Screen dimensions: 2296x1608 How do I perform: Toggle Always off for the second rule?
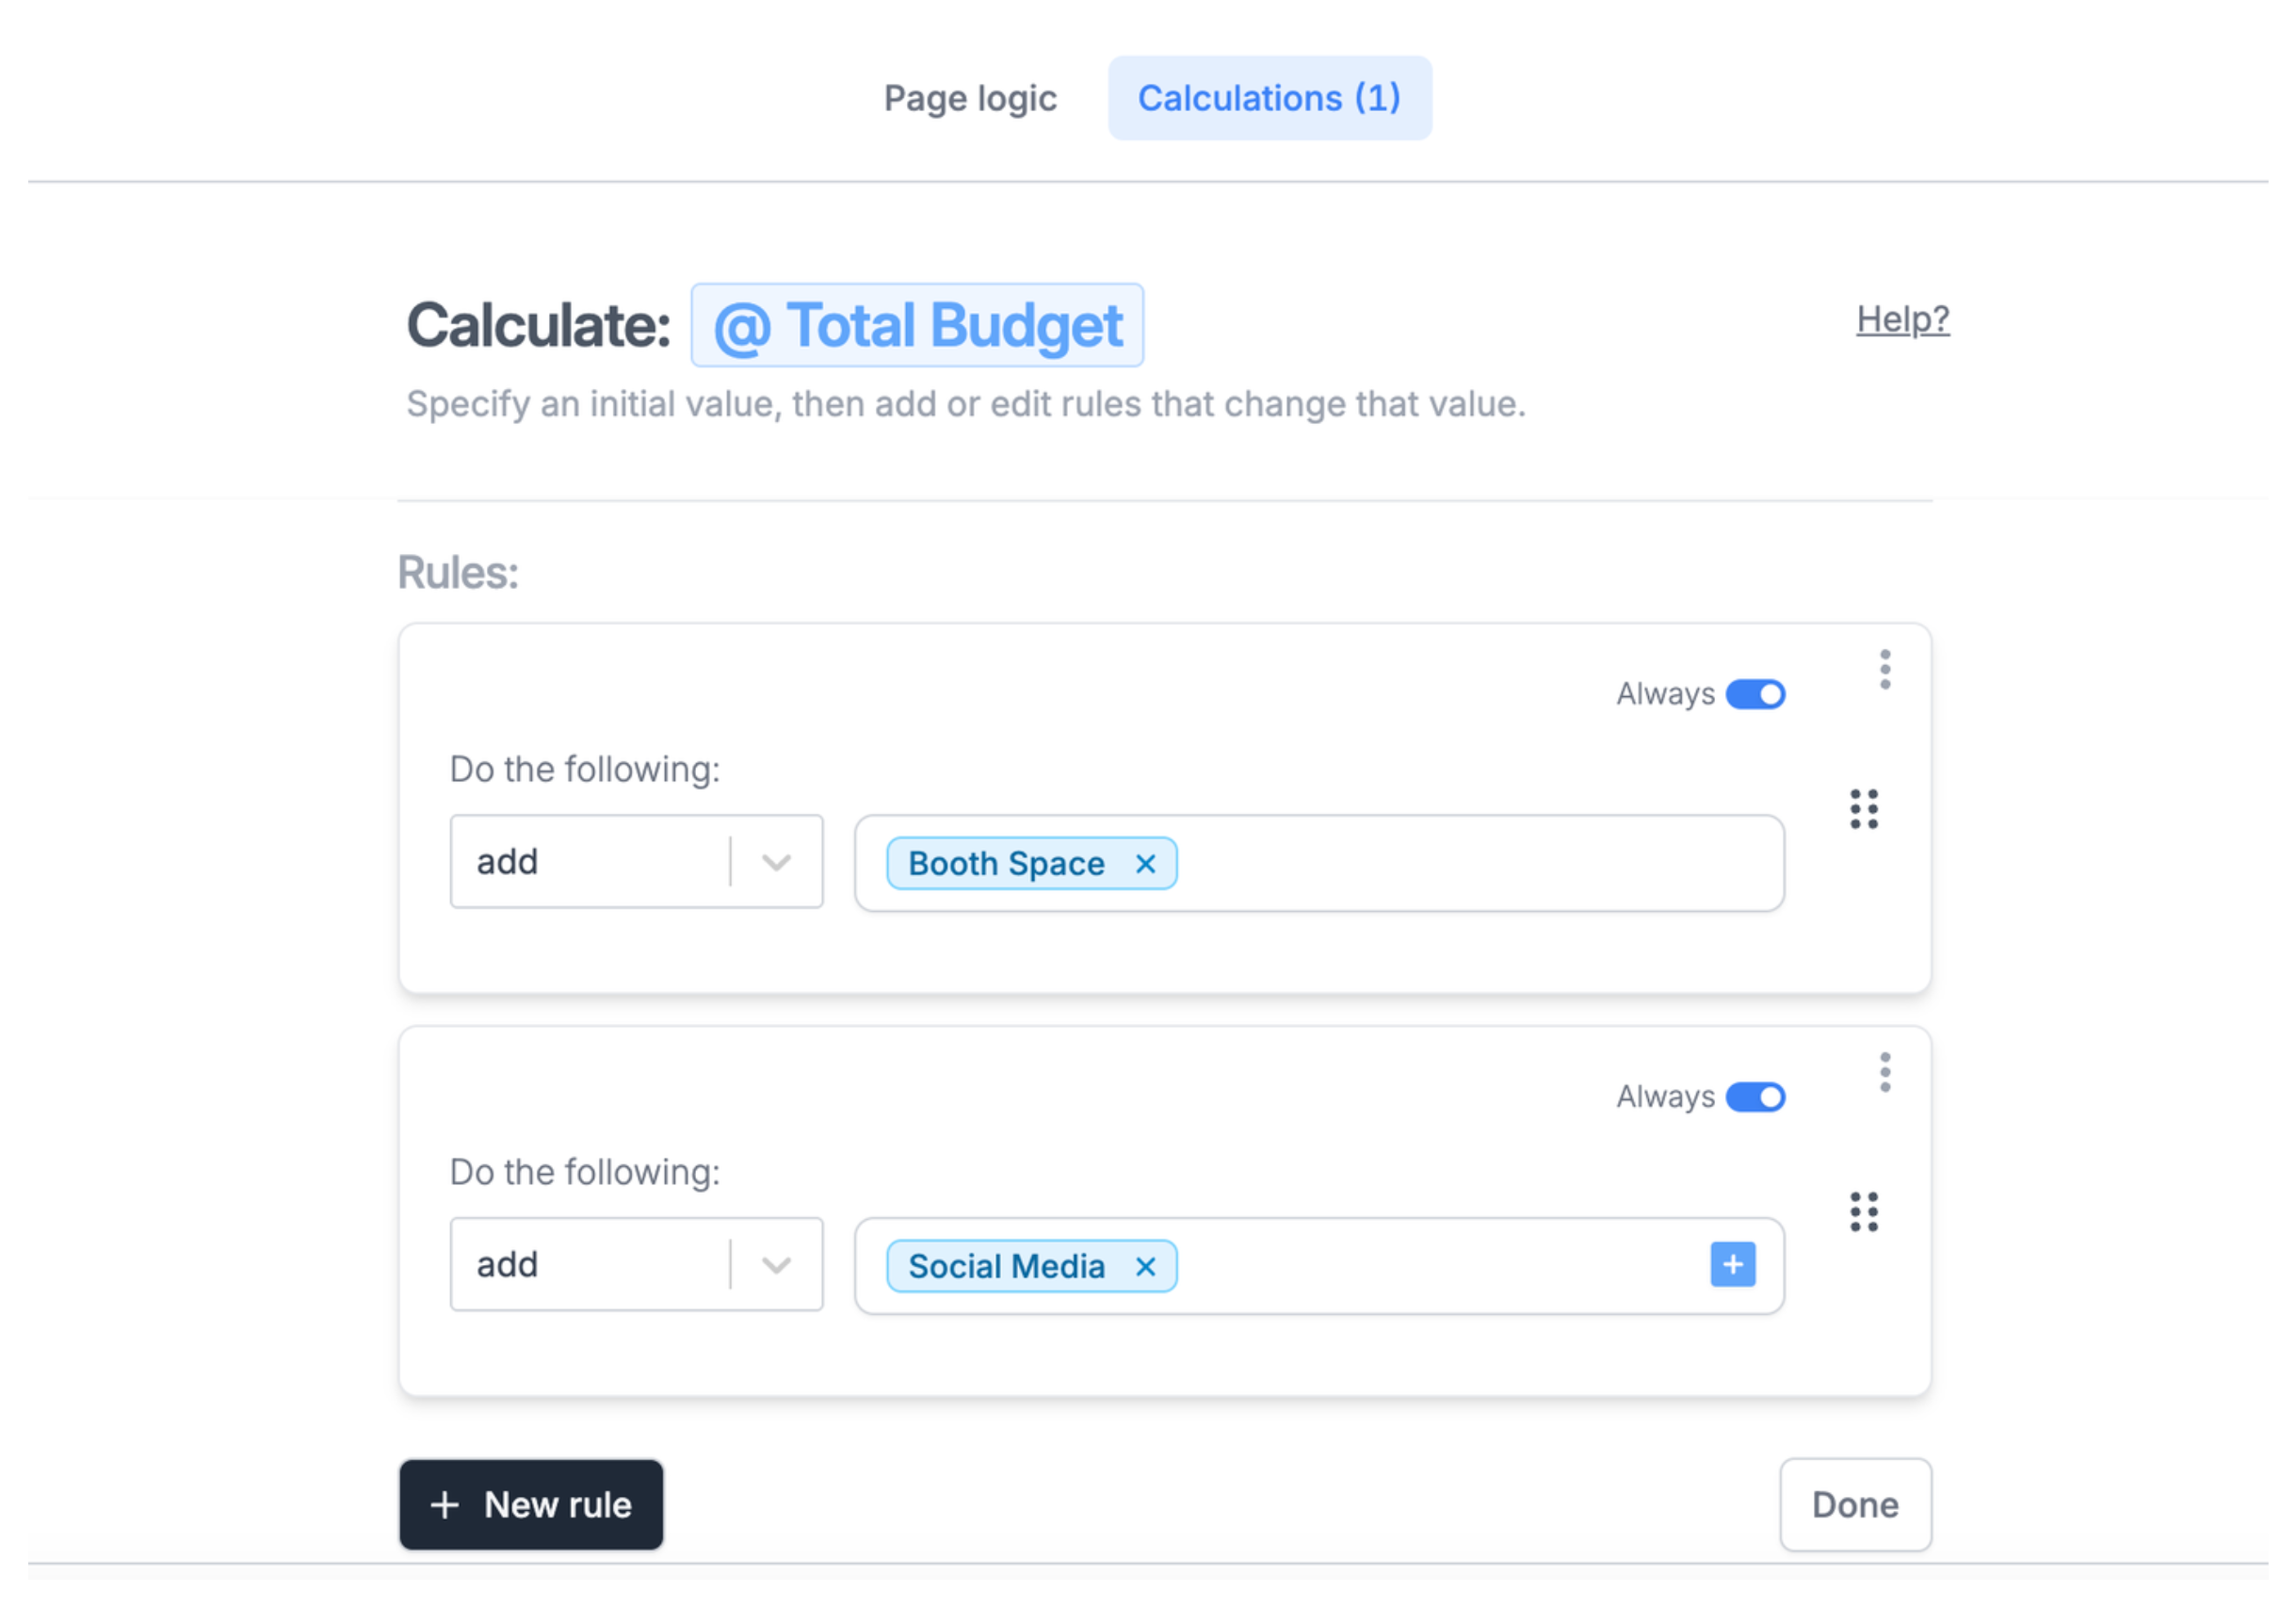pos(1755,1097)
